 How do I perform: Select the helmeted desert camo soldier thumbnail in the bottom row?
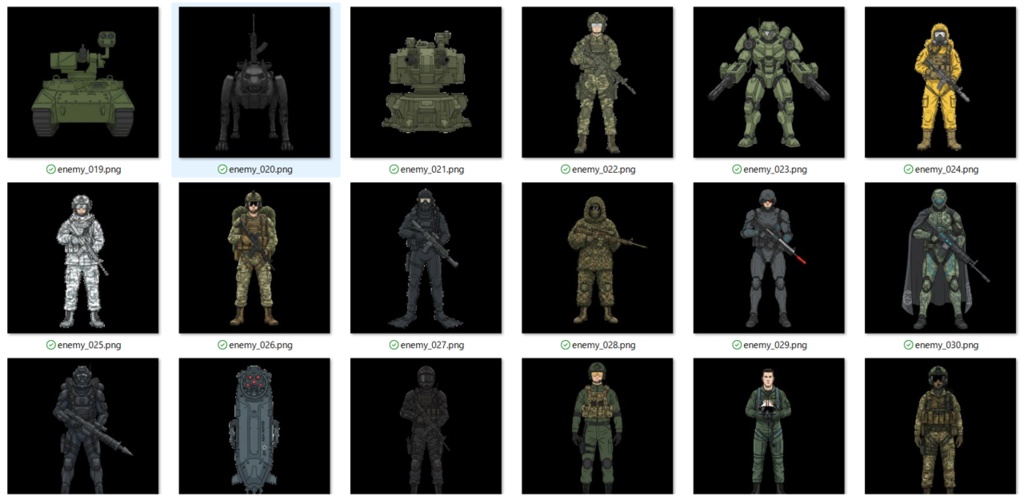point(940,426)
